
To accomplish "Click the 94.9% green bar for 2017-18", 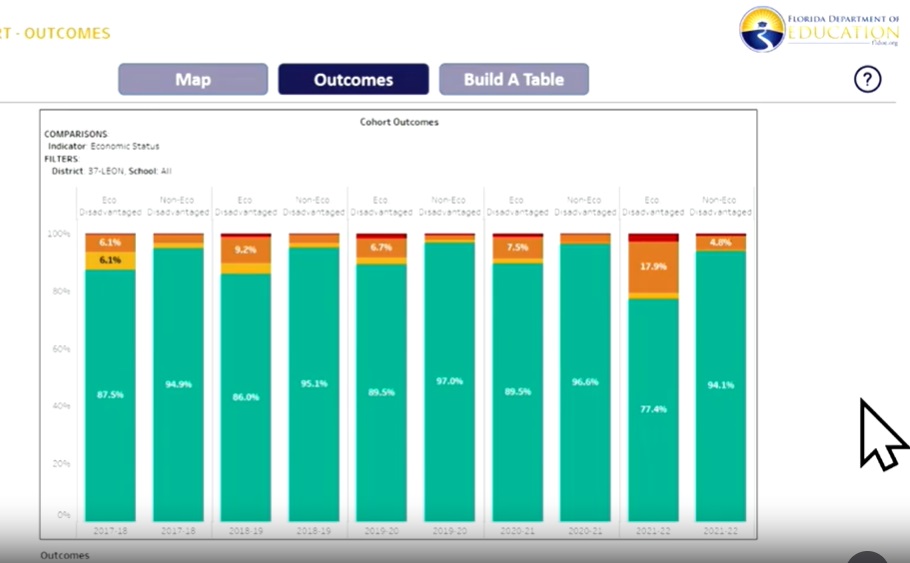I will [x=178, y=384].
